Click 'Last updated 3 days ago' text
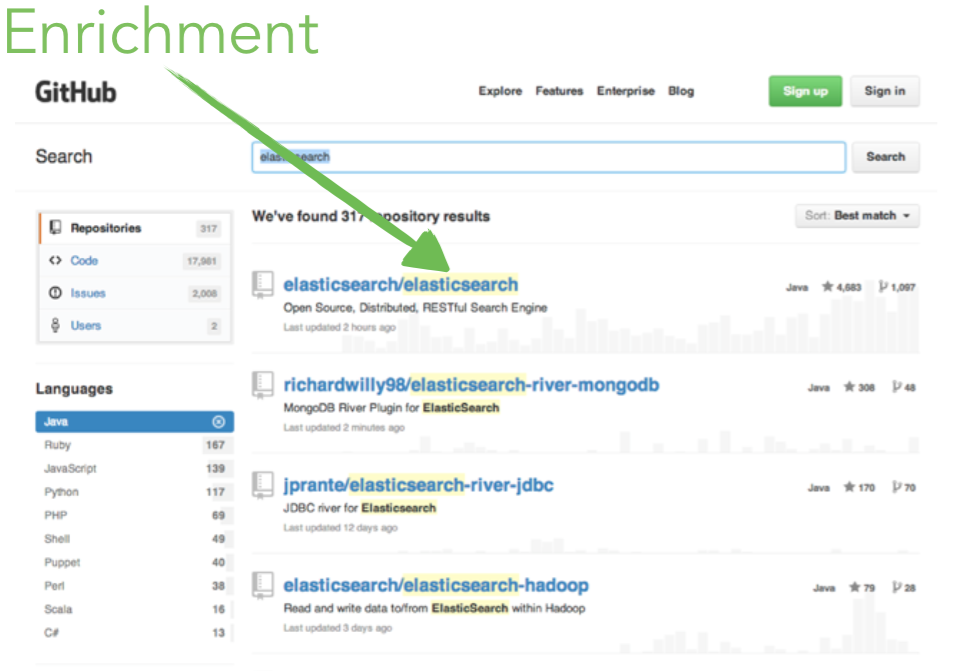Image resolution: width=954 pixels, height=671 pixels. click(338, 628)
